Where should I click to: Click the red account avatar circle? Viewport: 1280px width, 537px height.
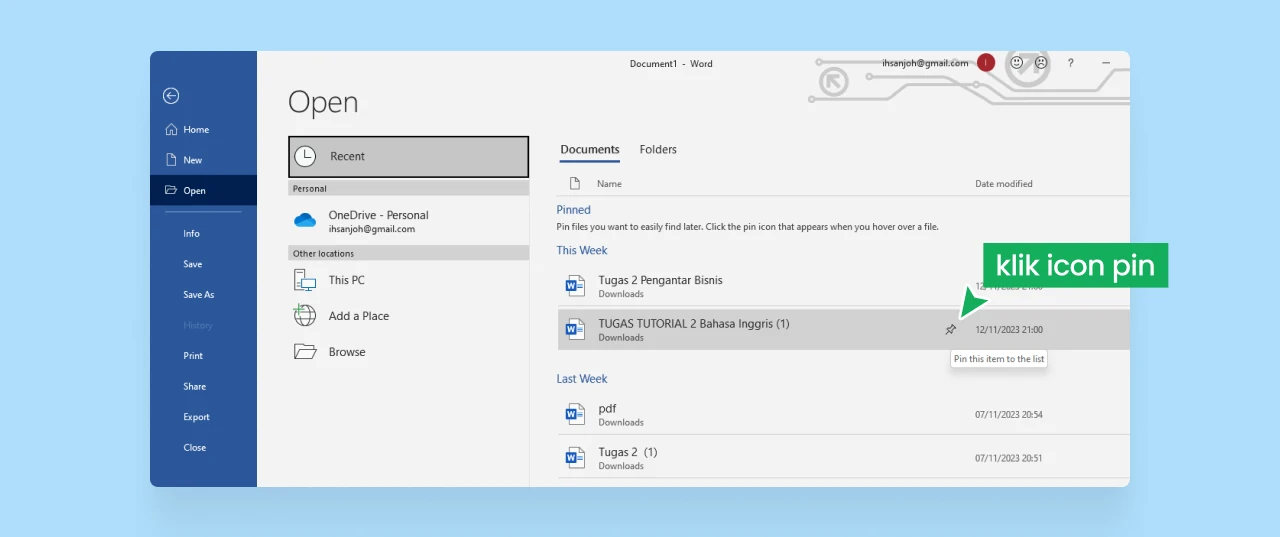click(x=986, y=63)
